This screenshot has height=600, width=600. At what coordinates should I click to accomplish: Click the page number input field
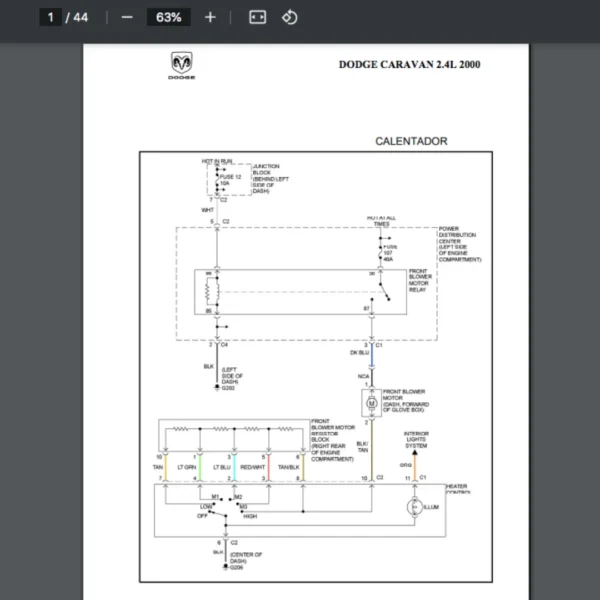(49, 17)
